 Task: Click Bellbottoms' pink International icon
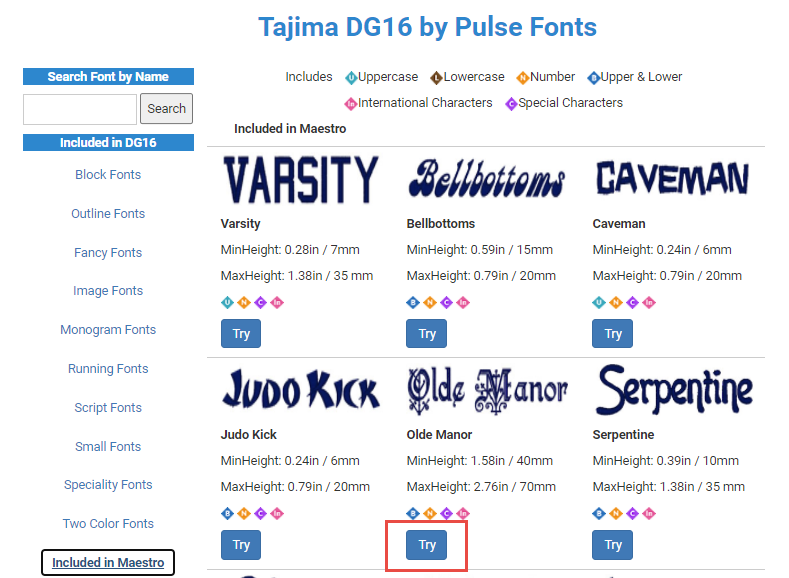tap(463, 302)
